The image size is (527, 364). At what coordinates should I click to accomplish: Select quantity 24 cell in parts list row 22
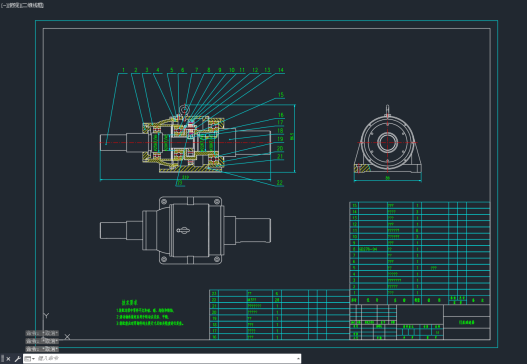277,300
